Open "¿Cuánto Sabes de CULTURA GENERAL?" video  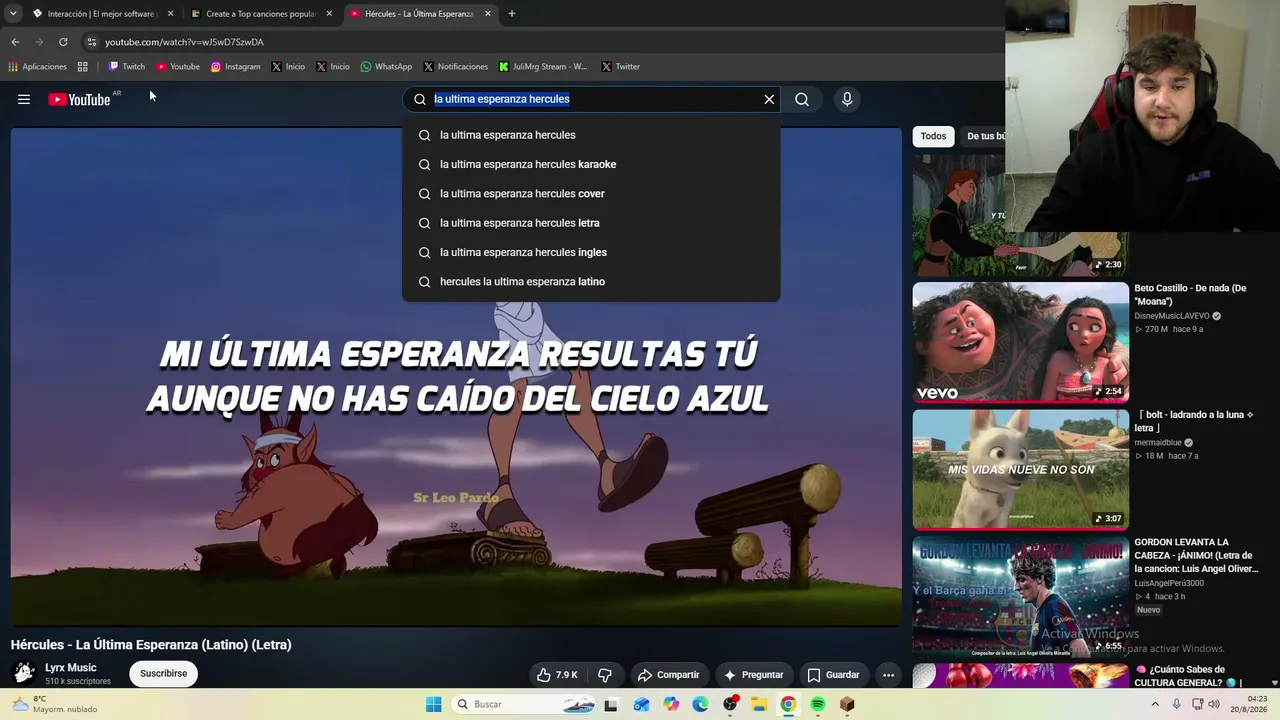pos(1190,676)
